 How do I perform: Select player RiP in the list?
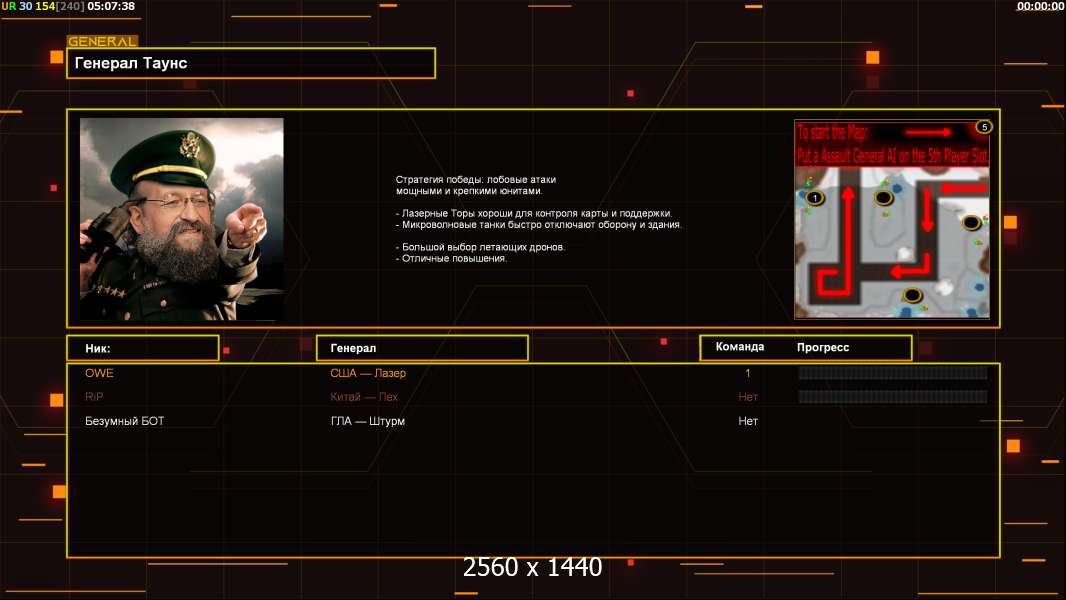[x=94, y=397]
